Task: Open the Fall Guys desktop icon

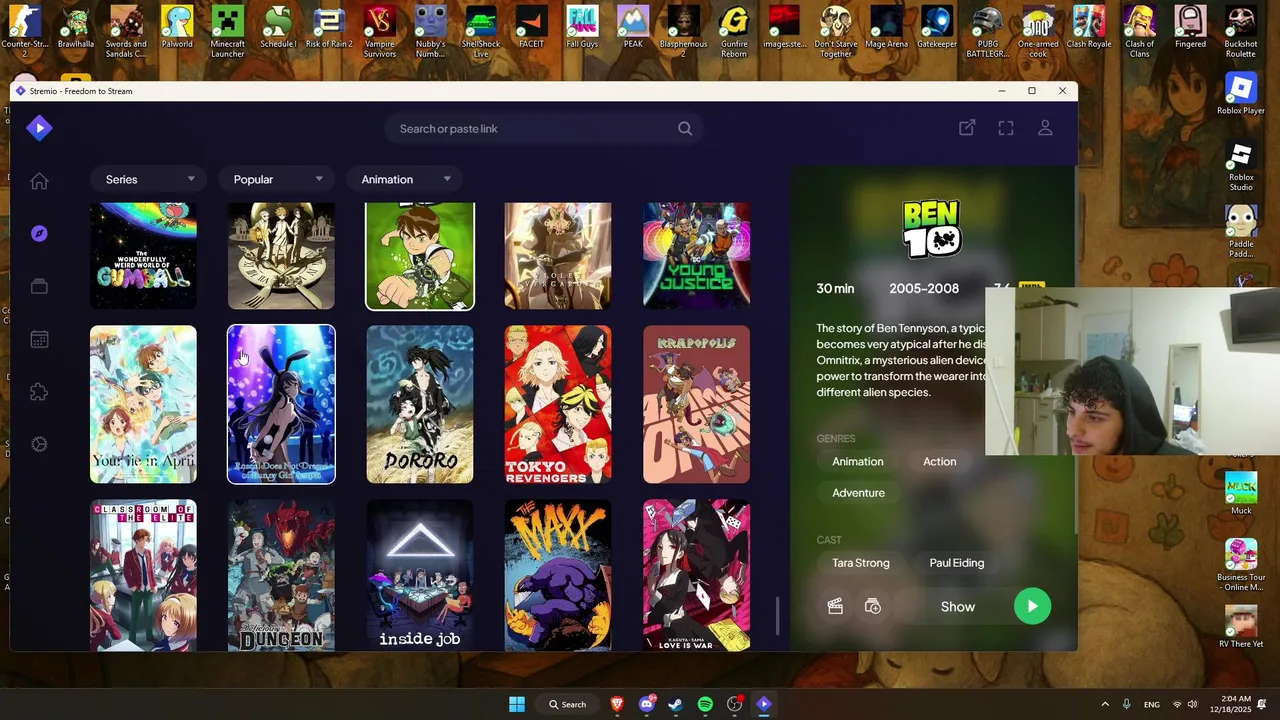Action: pyautogui.click(x=582, y=27)
